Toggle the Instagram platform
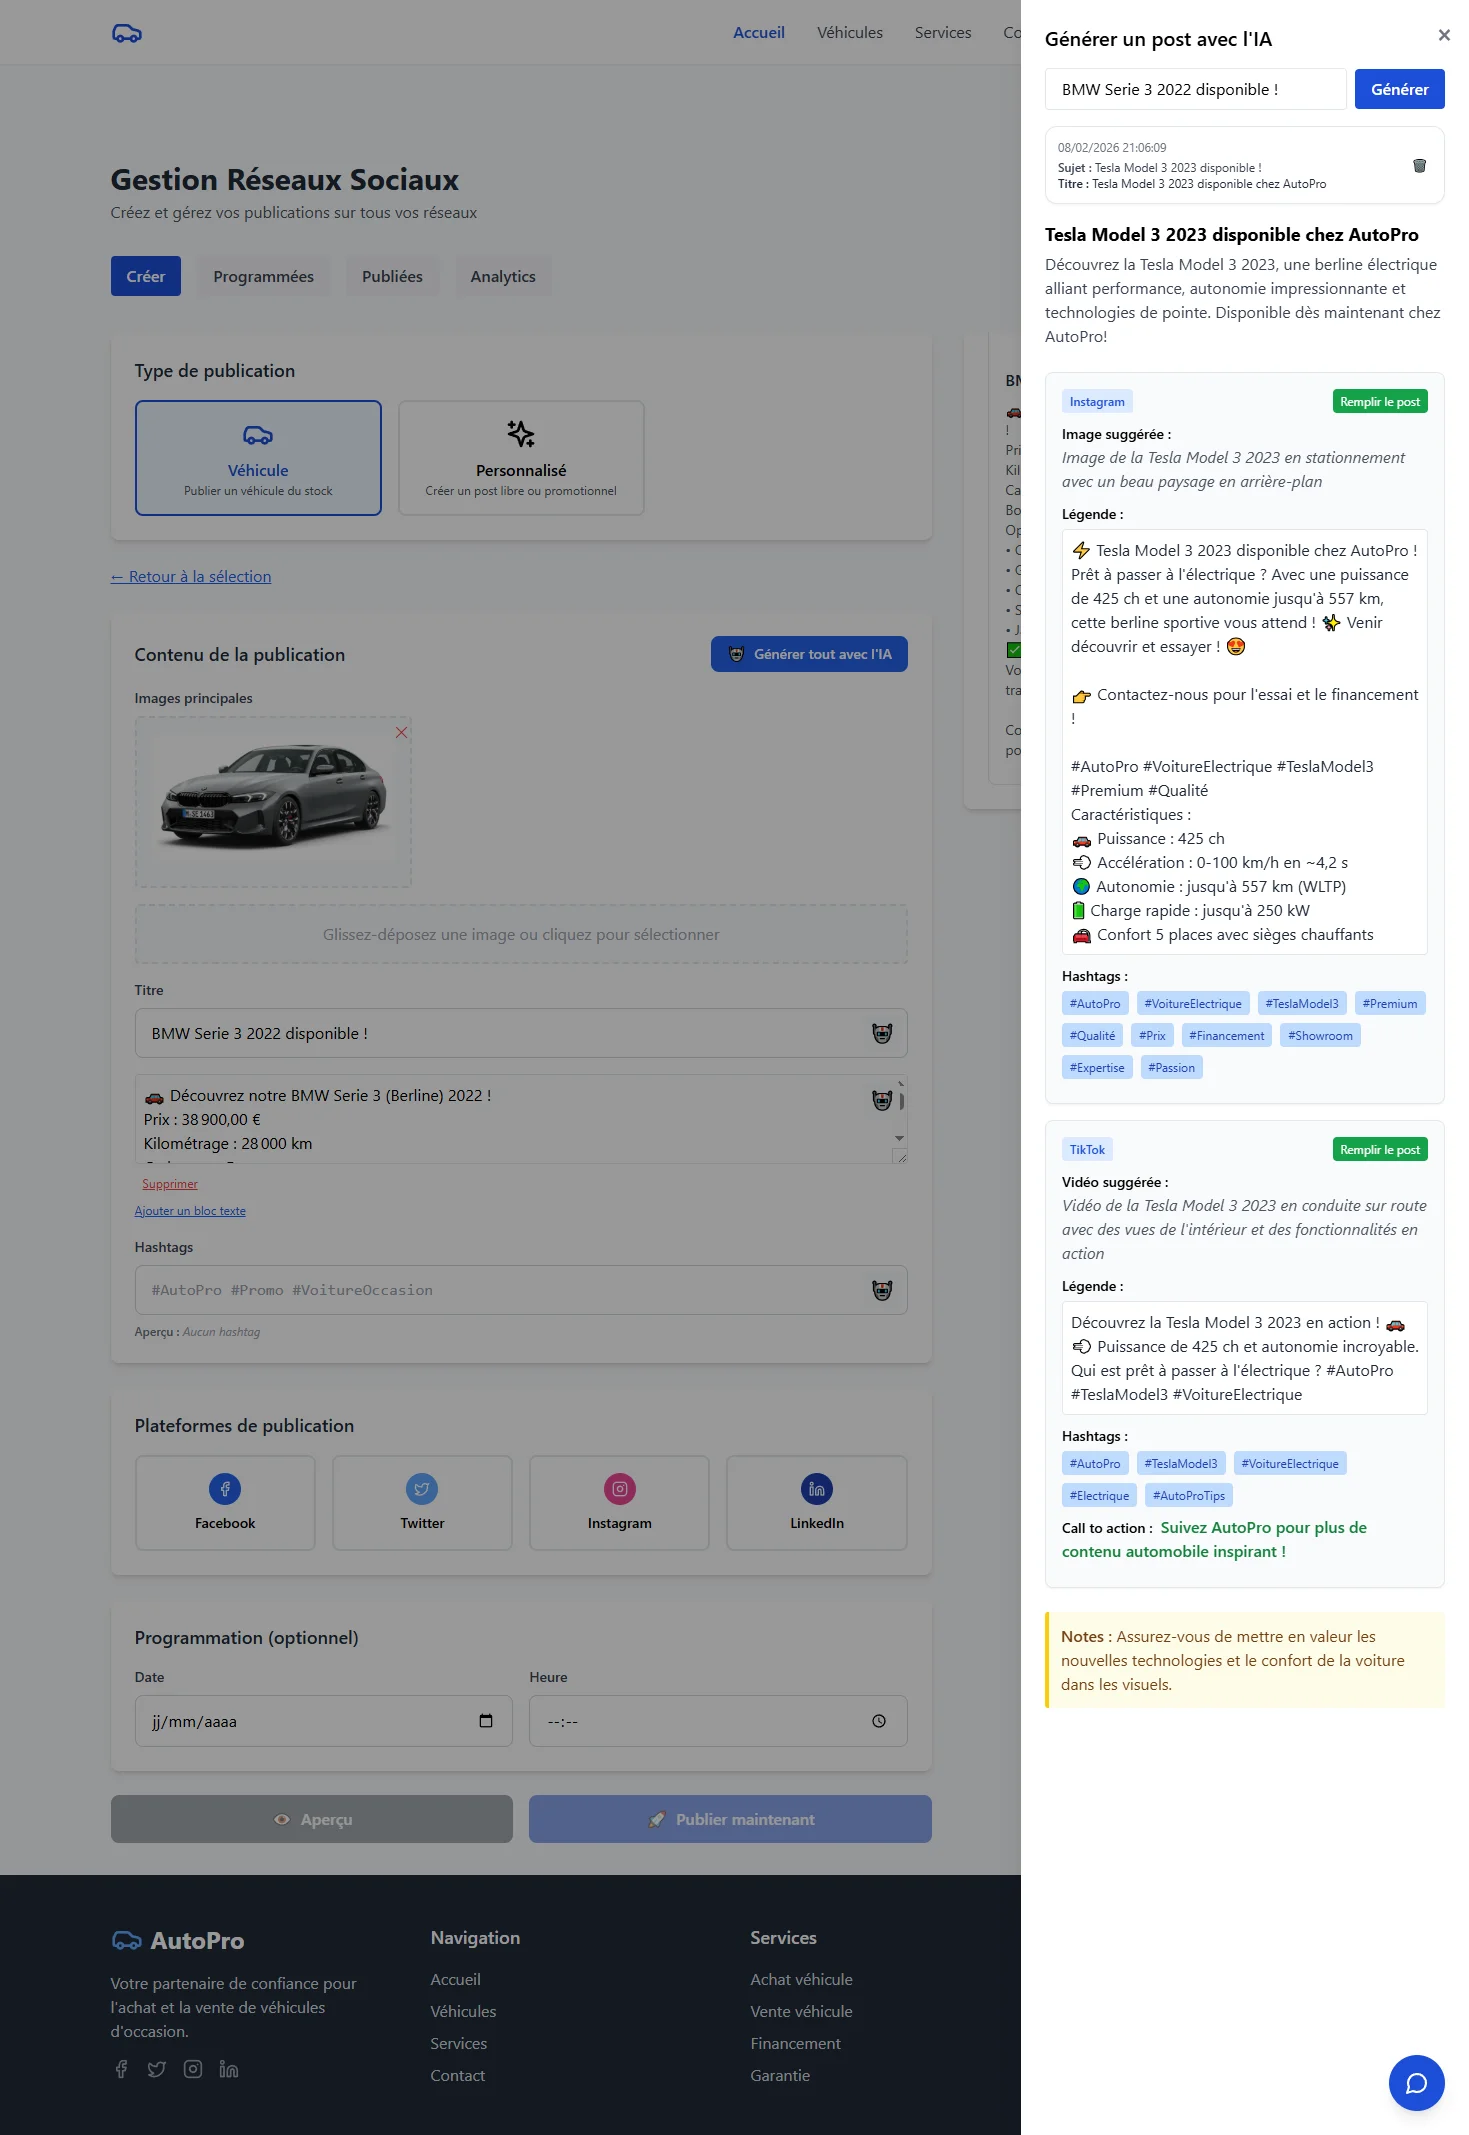 (619, 1503)
